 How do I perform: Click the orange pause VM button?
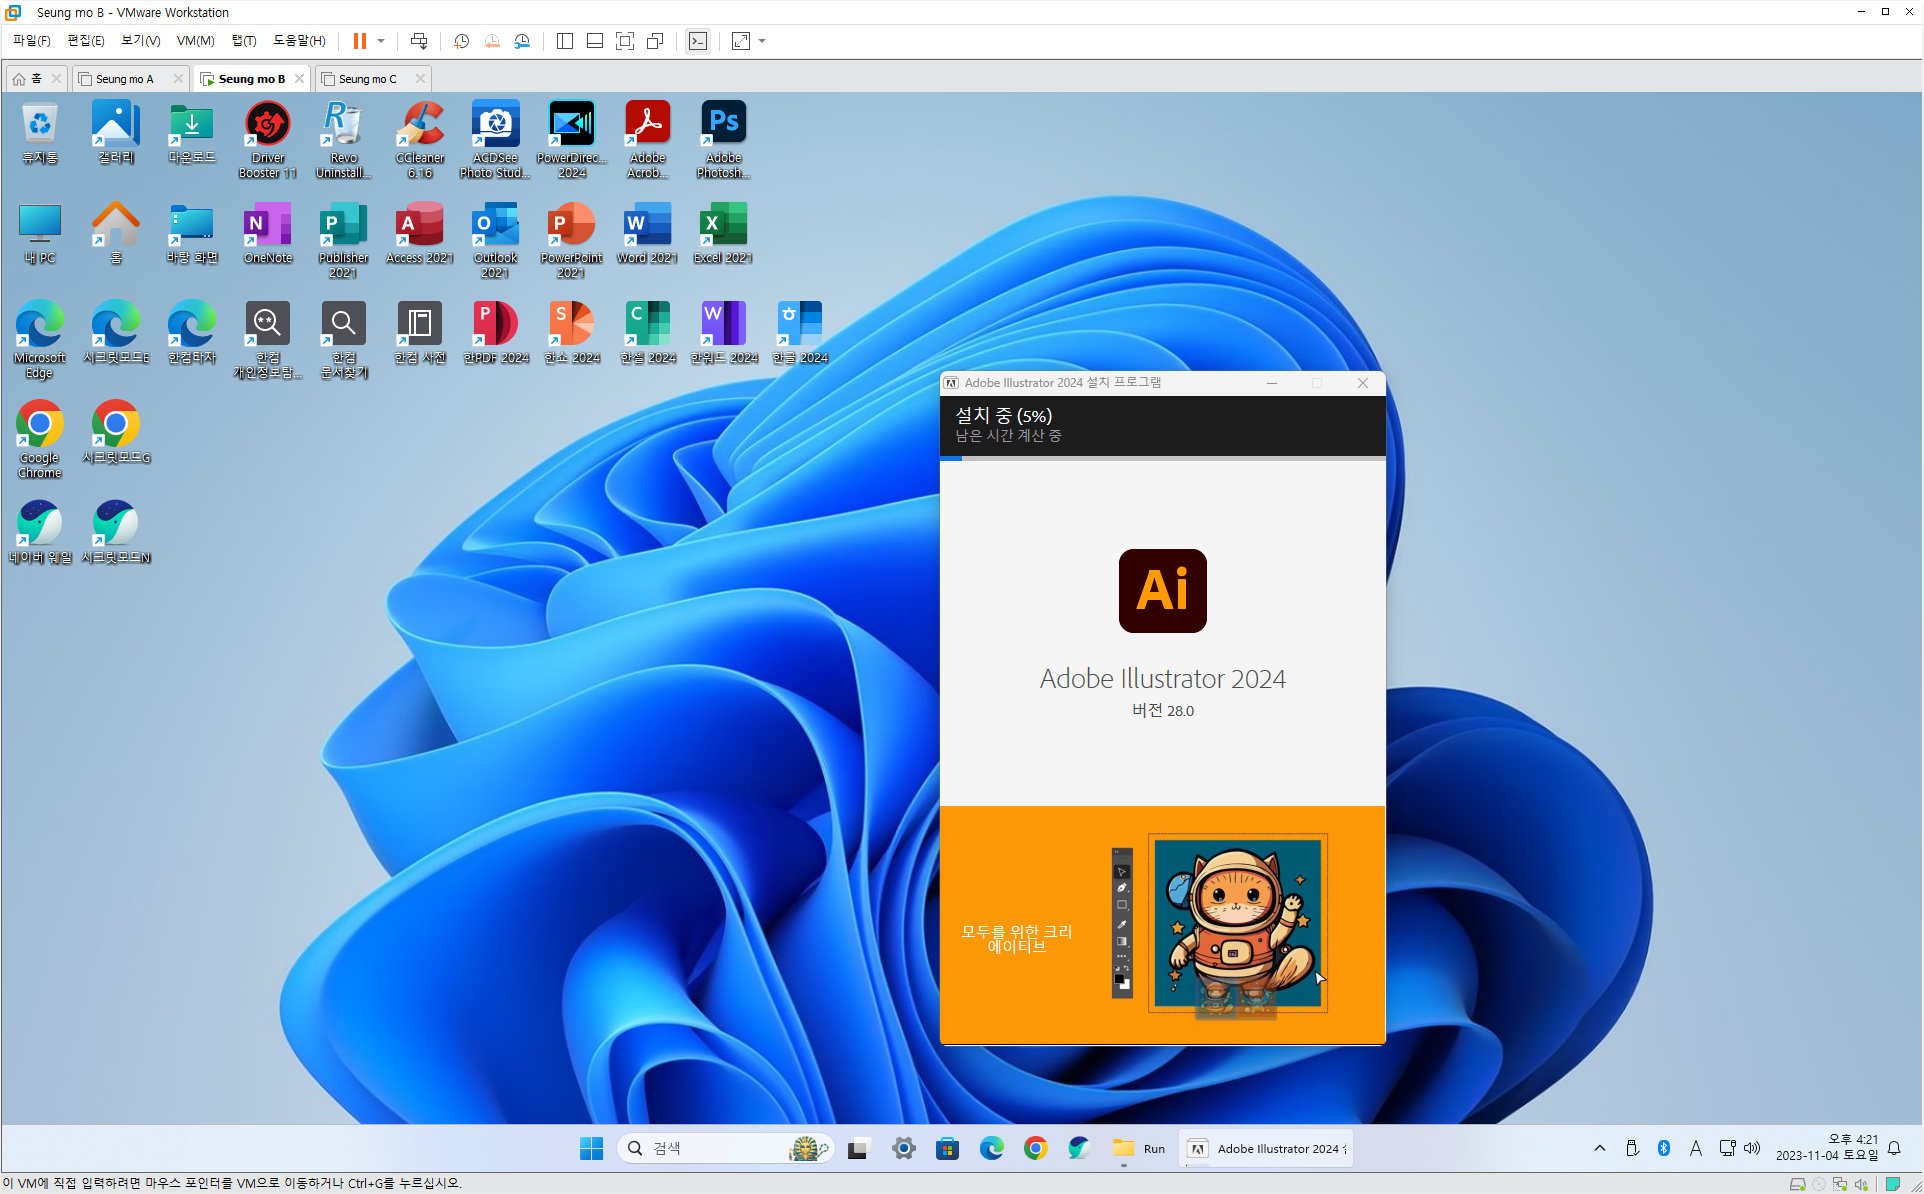[359, 41]
